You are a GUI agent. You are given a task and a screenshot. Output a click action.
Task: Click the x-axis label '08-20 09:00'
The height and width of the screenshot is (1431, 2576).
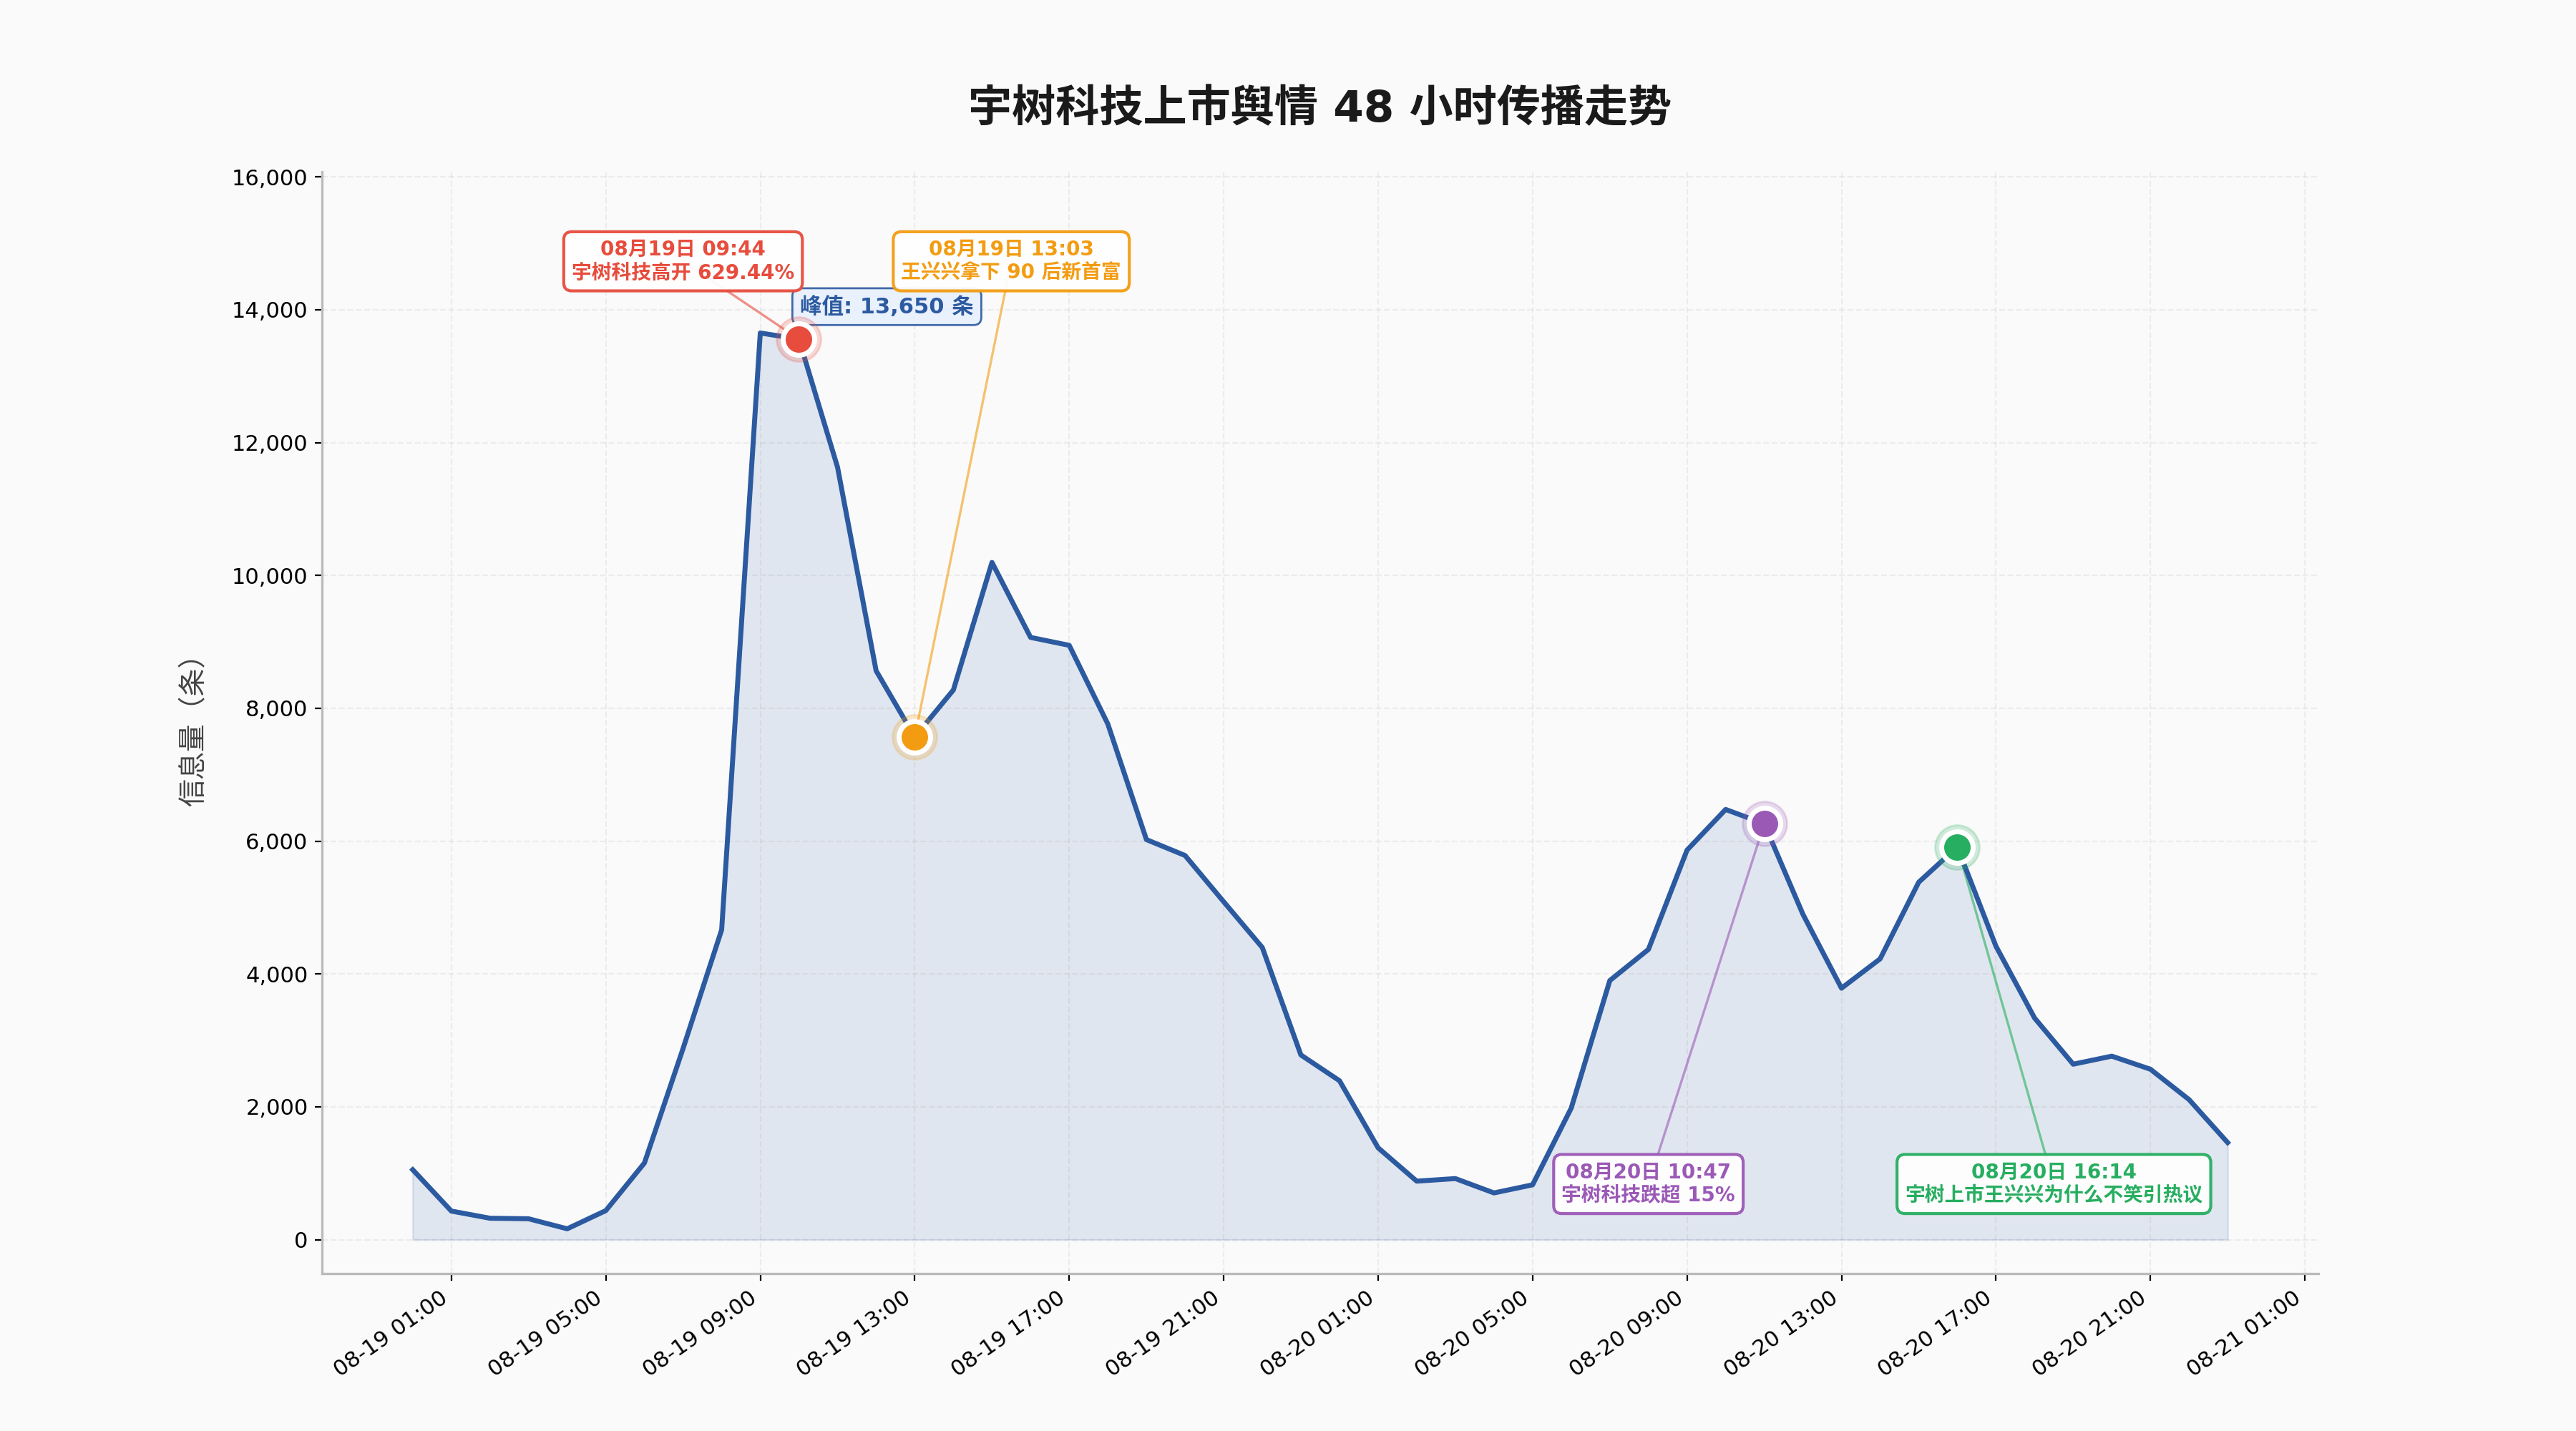click(x=1627, y=1333)
